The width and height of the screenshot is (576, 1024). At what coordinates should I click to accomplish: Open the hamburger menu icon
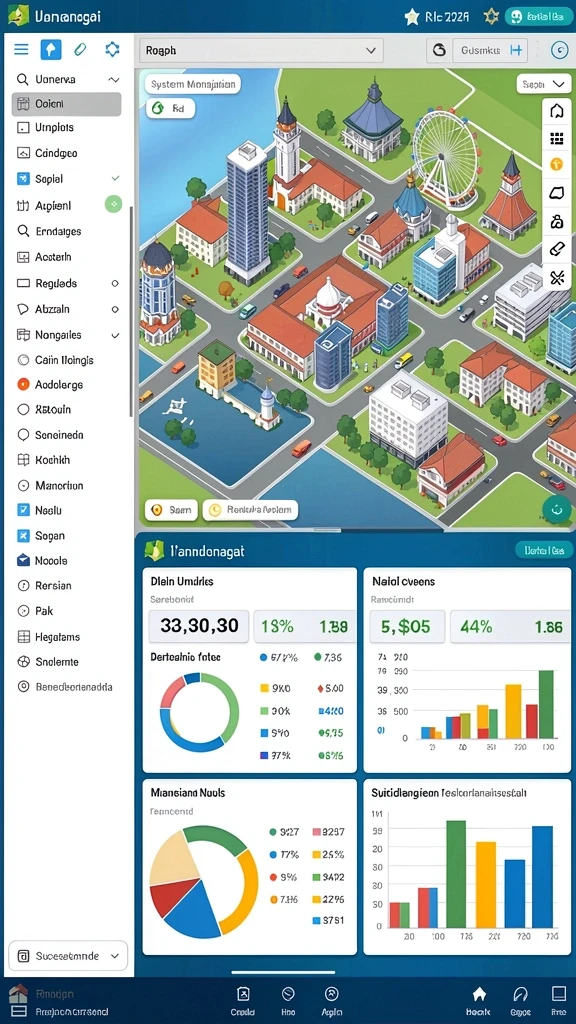pos(21,49)
